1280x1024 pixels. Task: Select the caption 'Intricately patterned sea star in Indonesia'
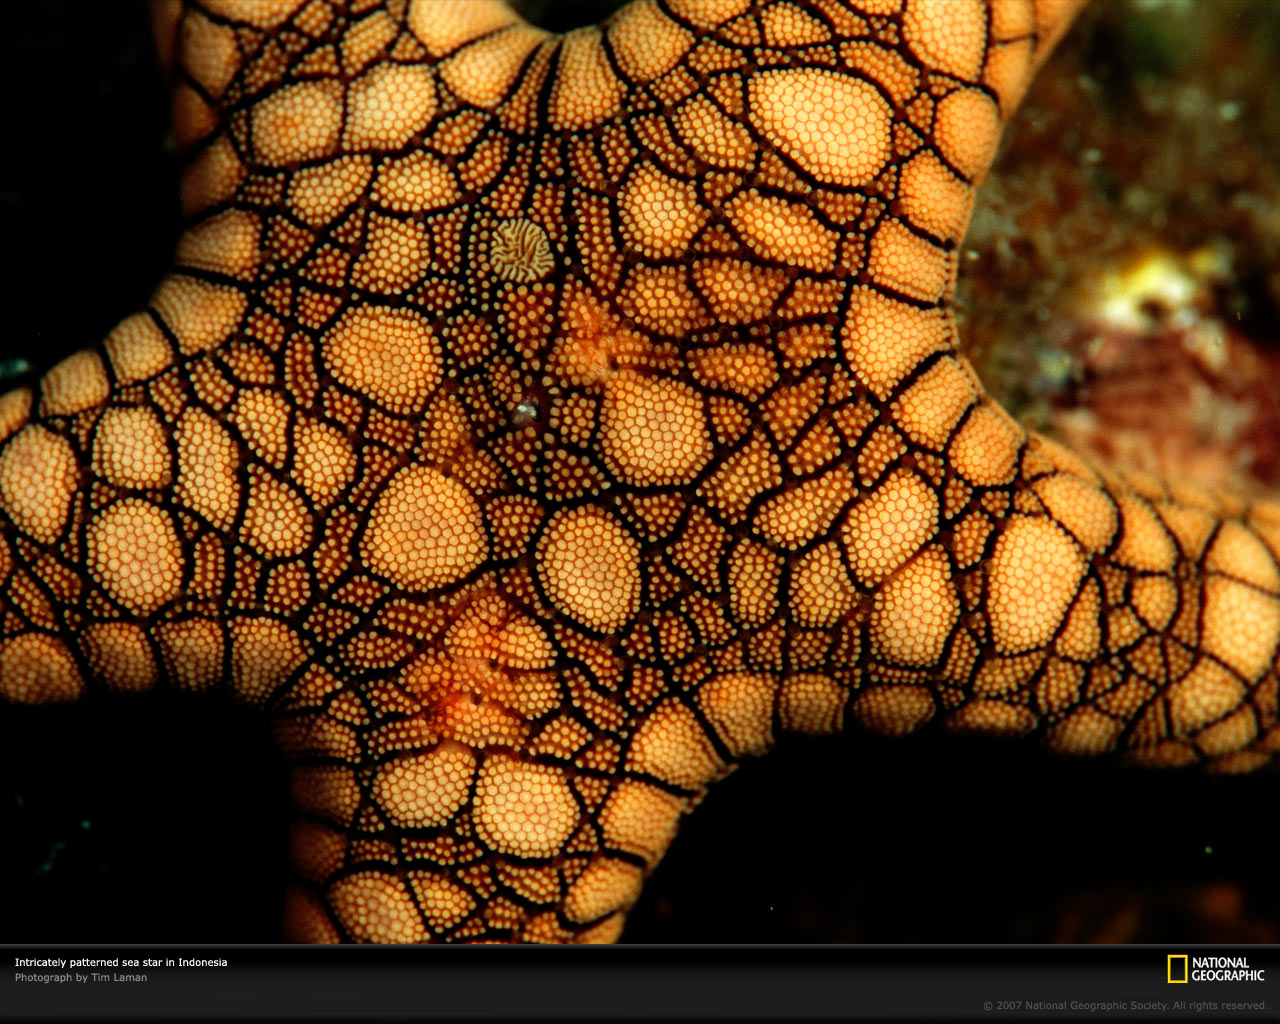(x=121, y=962)
